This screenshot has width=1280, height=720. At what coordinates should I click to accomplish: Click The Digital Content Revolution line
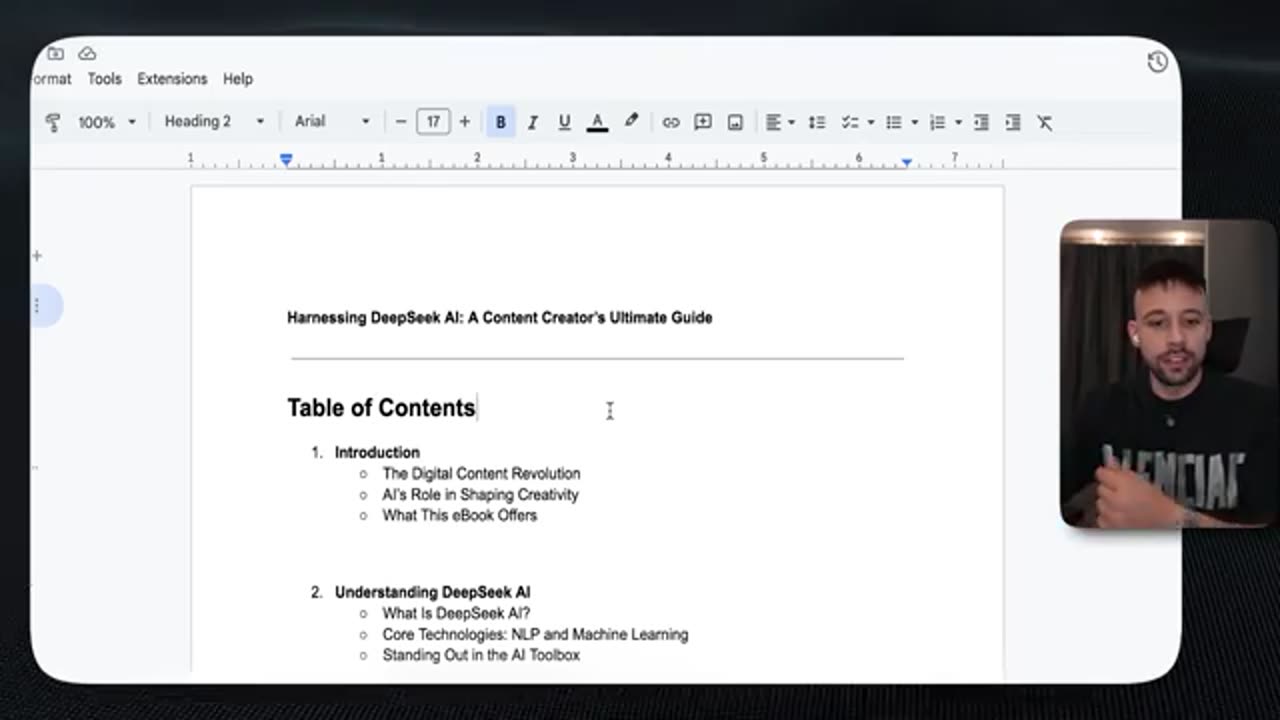(481, 473)
